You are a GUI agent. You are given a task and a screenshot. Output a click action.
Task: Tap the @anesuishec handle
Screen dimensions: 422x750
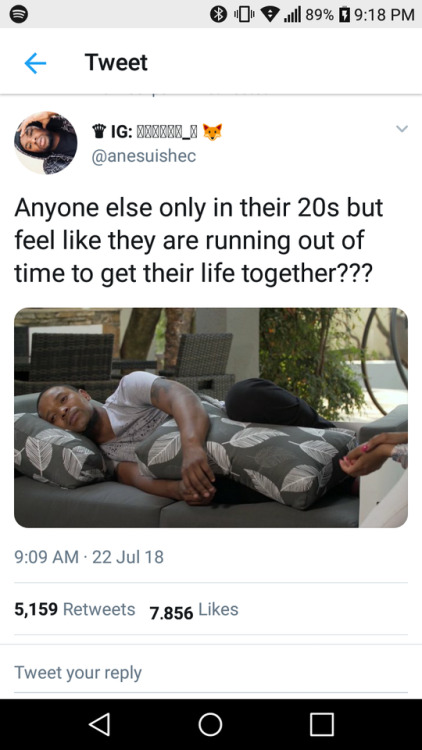point(144,156)
